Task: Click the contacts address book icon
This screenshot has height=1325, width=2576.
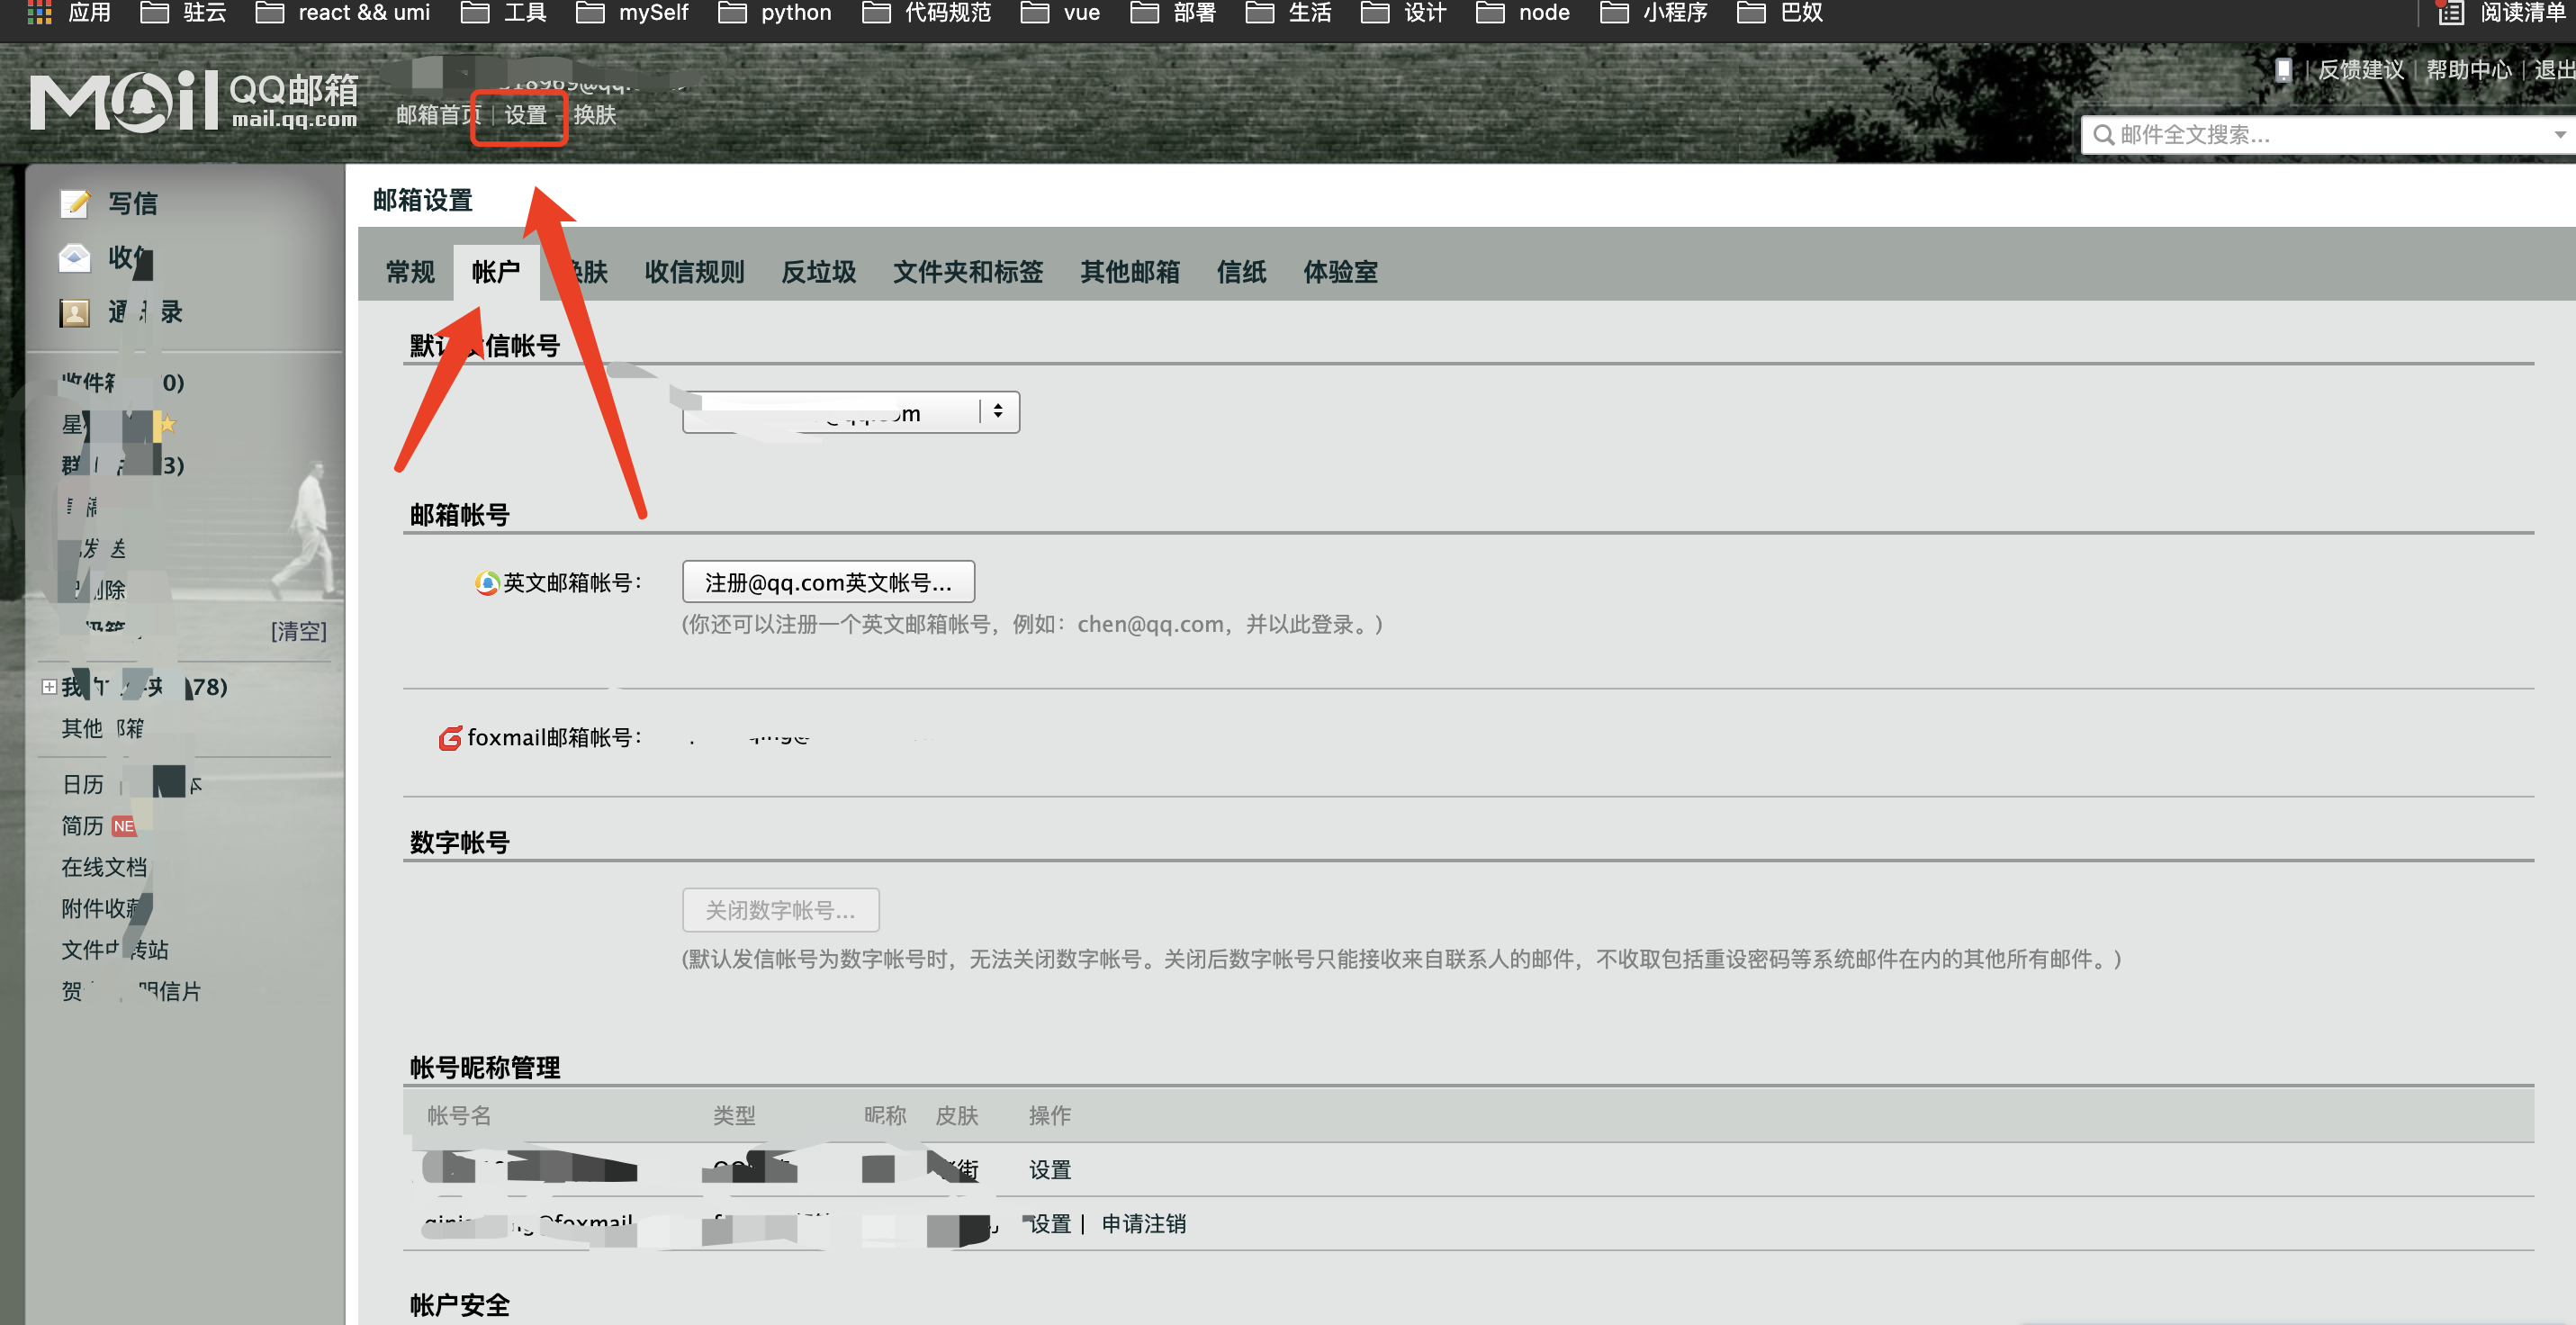Action: coord(75,313)
